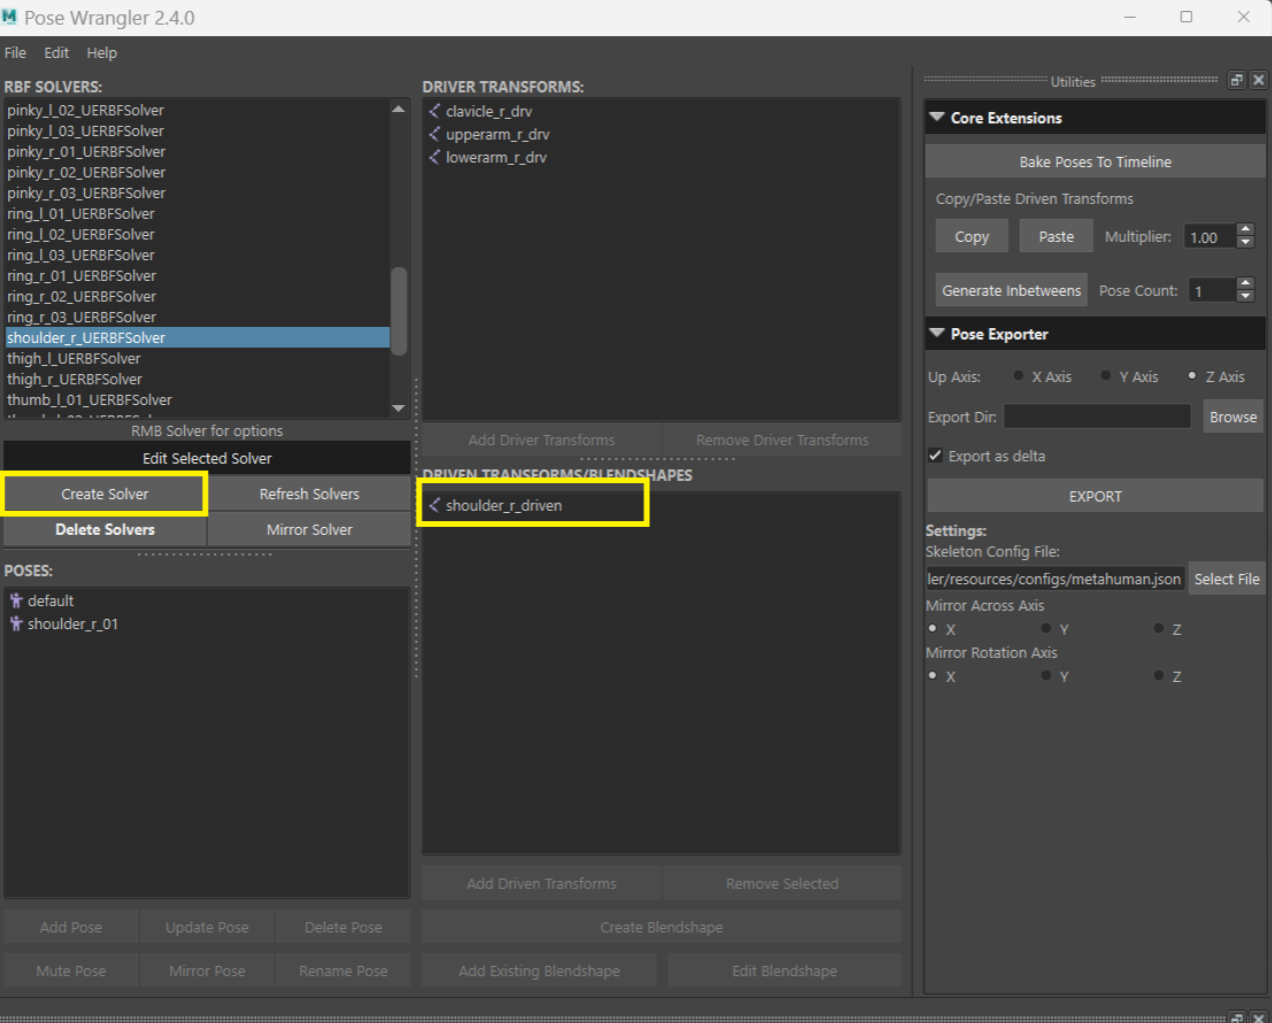Click Bake Poses To Timeline
Screen dimensions: 1272x1023
tap(1095, 162)
